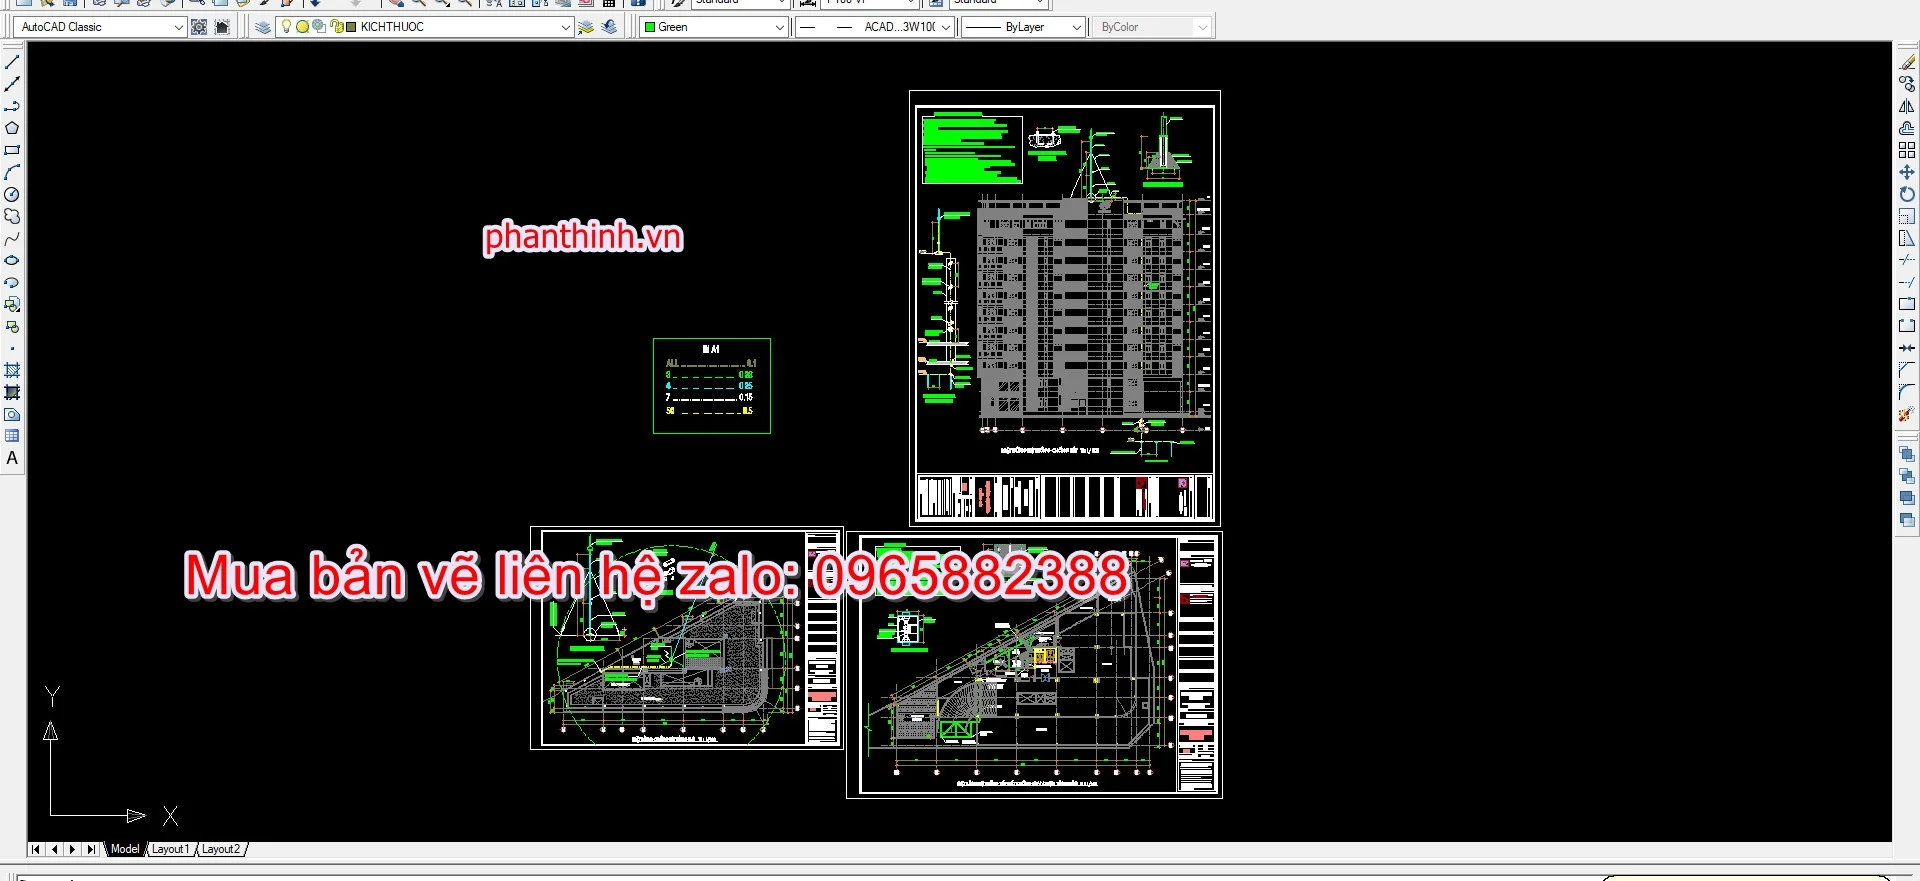The width and height of the screenshot is (1920, 881).
Task: Click the Make Block tool
Action: tap(12, 326)
